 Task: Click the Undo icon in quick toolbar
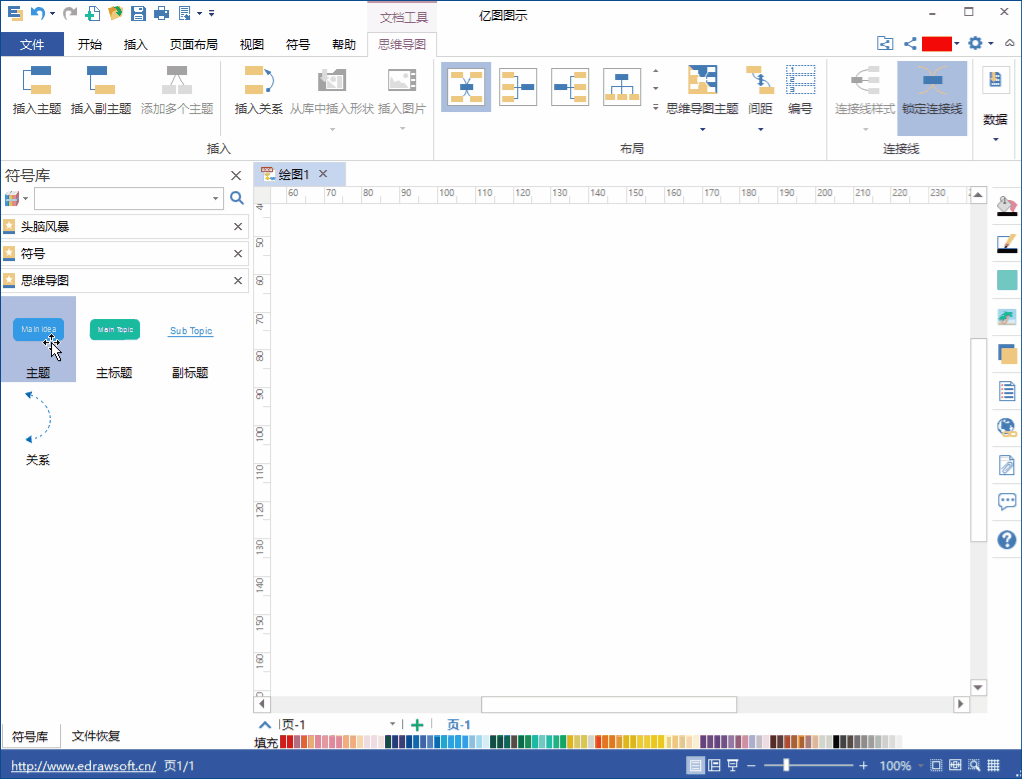tap(38, 12)
